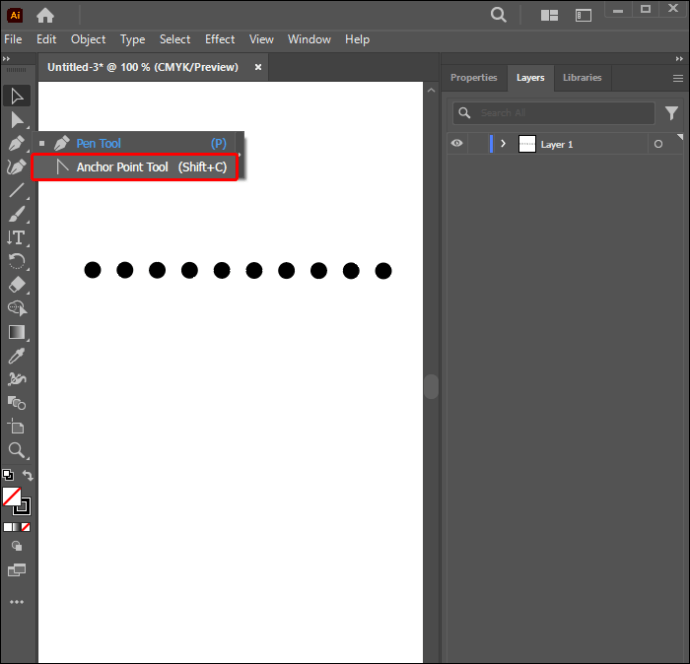
Task: Open the View menu
Action: [x=261, y=40]
